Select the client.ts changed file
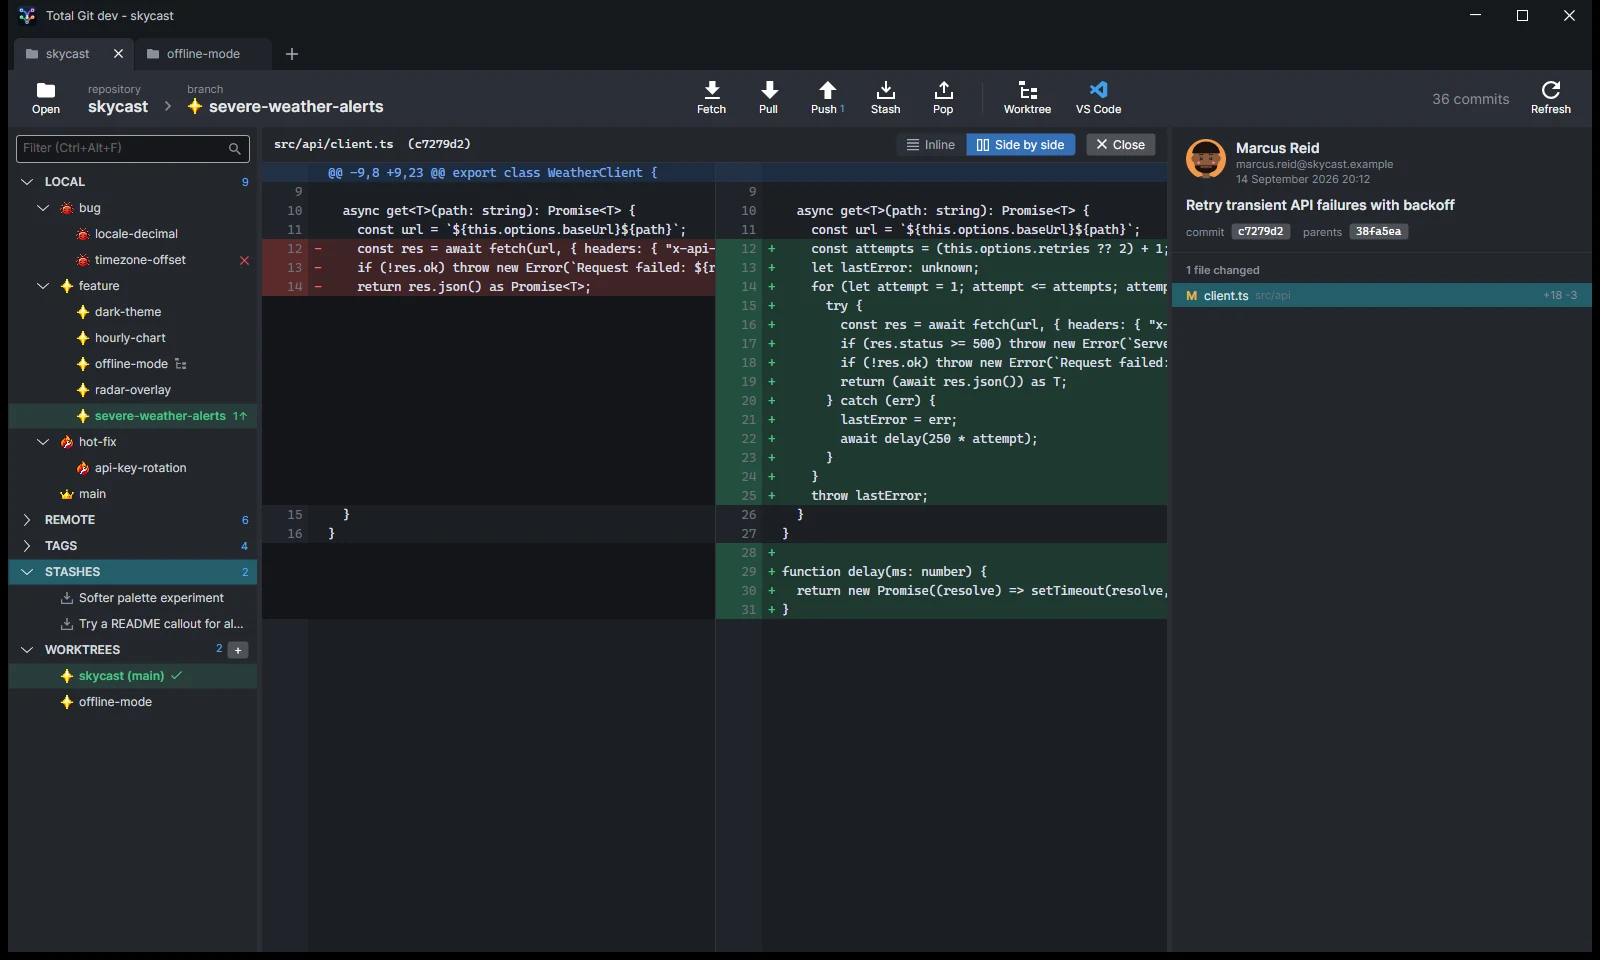This screenshot has height=960, width=1600. [1382, 296]
